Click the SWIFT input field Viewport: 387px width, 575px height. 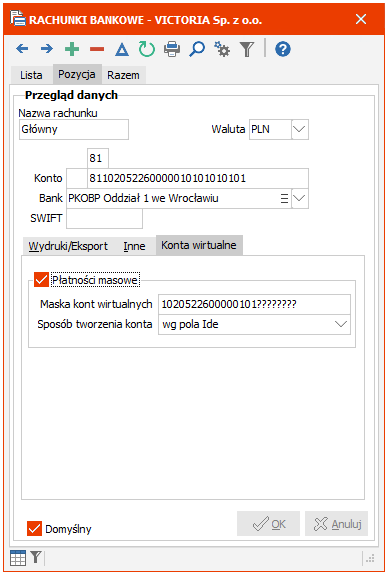click(105, 219)
